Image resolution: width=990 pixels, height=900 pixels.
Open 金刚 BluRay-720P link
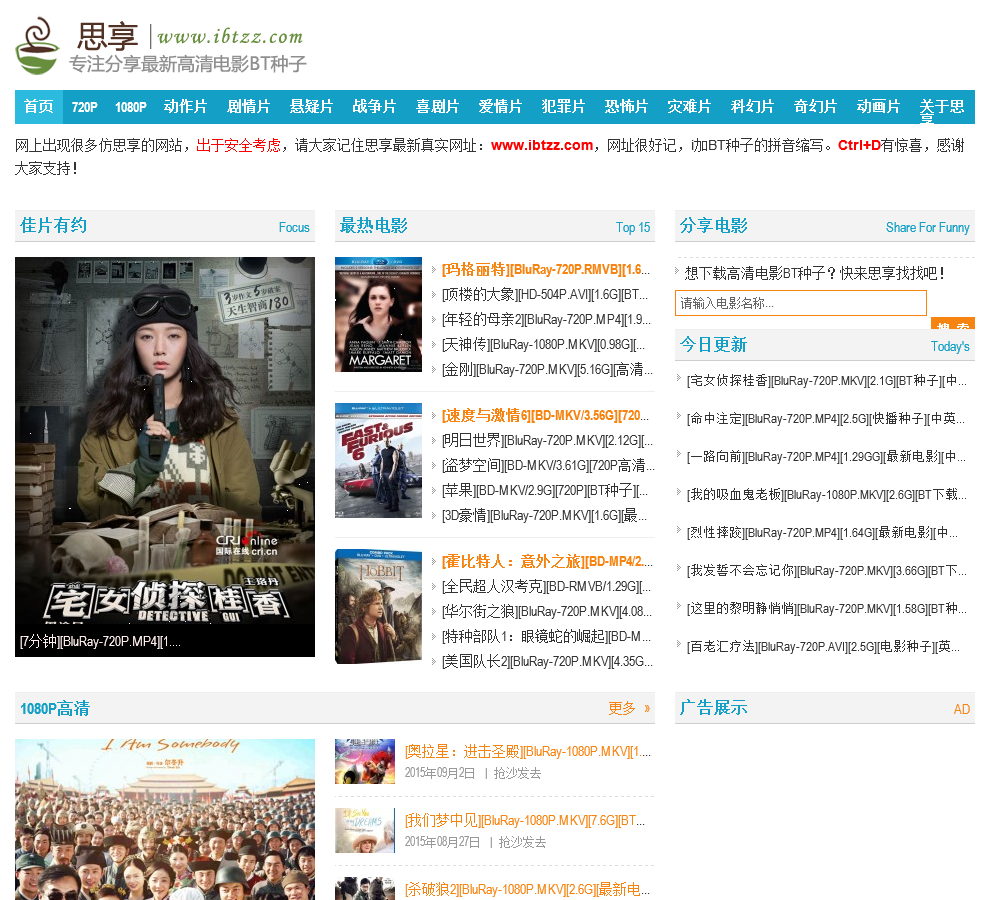pos(547,369)
